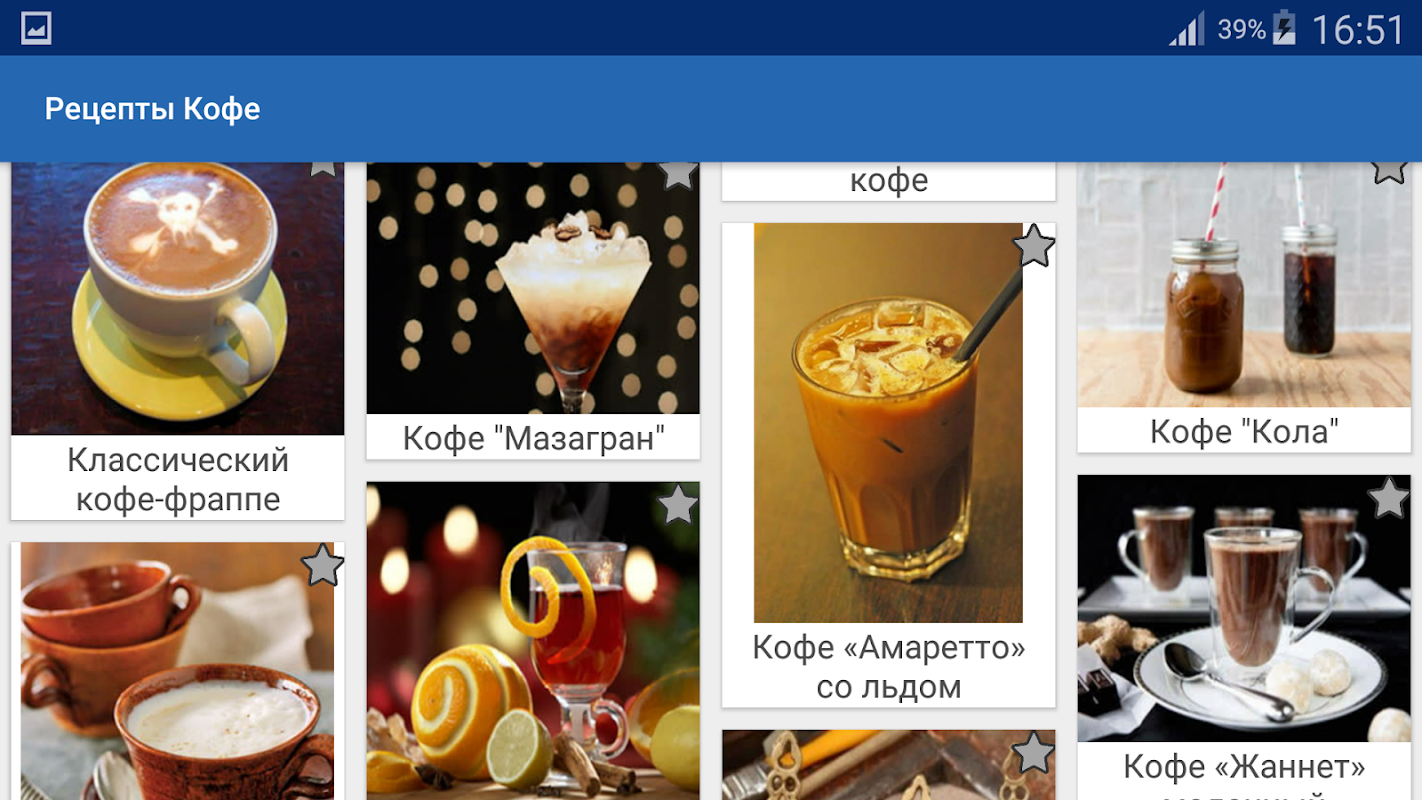
Task: Open the iced Amaretto coffee glass image
Action: click(x=888, y=423)
